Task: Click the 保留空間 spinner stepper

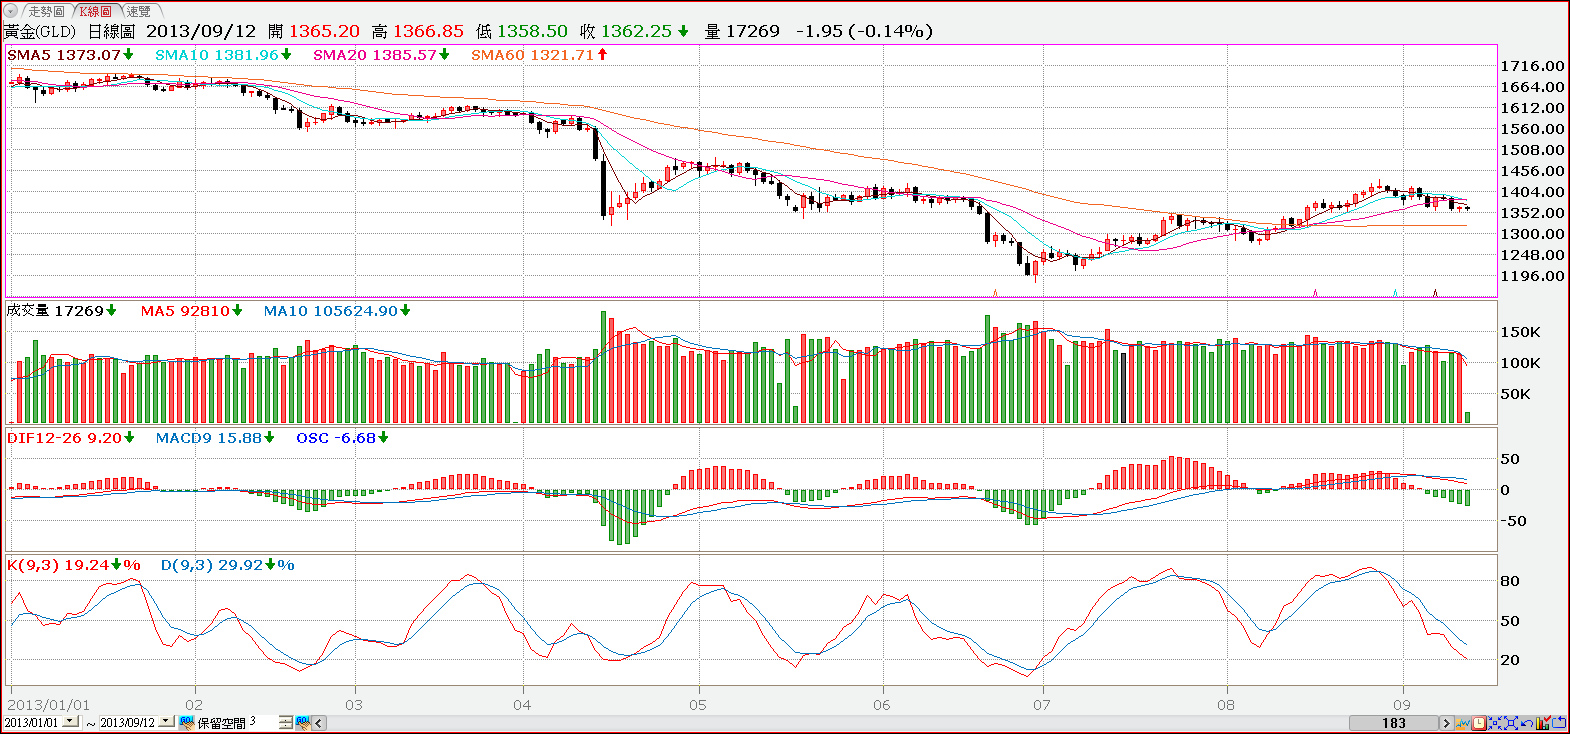Action: point(286,722)
